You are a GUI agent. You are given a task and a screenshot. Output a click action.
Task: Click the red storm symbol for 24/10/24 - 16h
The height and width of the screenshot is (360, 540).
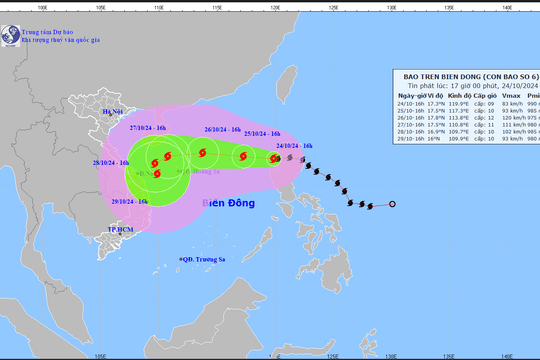273,158
